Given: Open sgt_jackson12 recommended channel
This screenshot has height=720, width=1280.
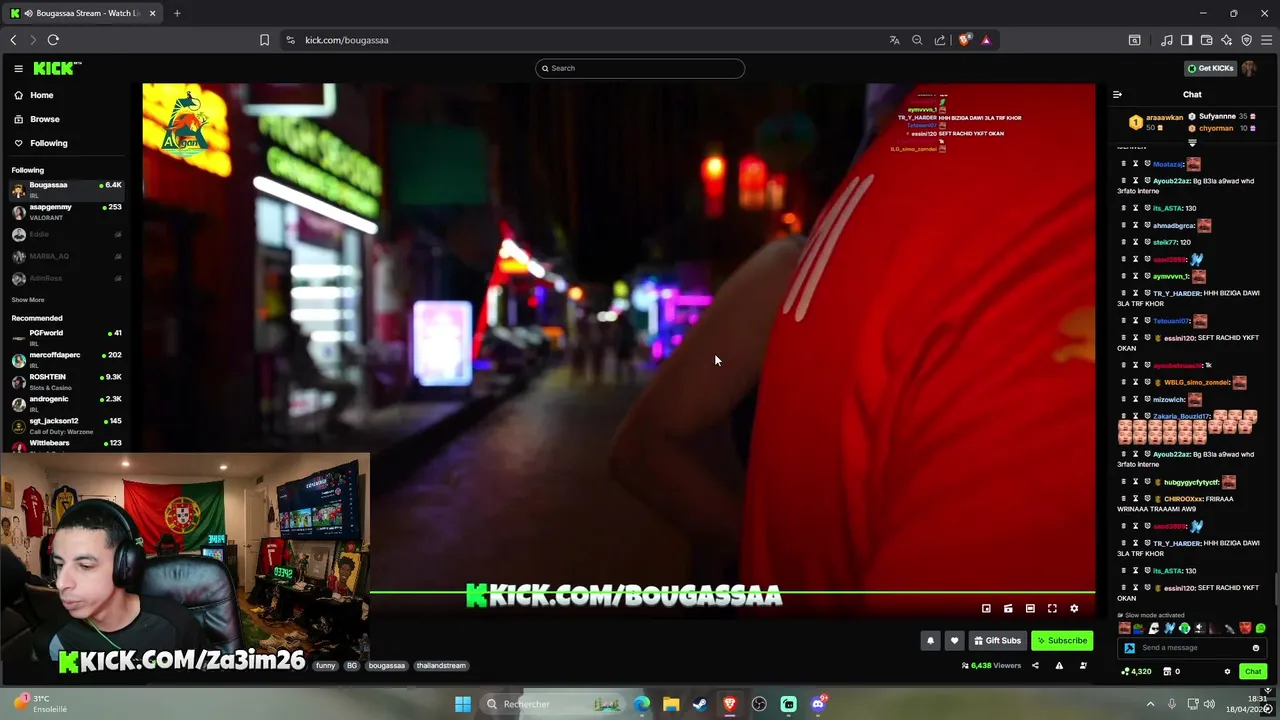Looking at the screenshot, I should 65,425.
